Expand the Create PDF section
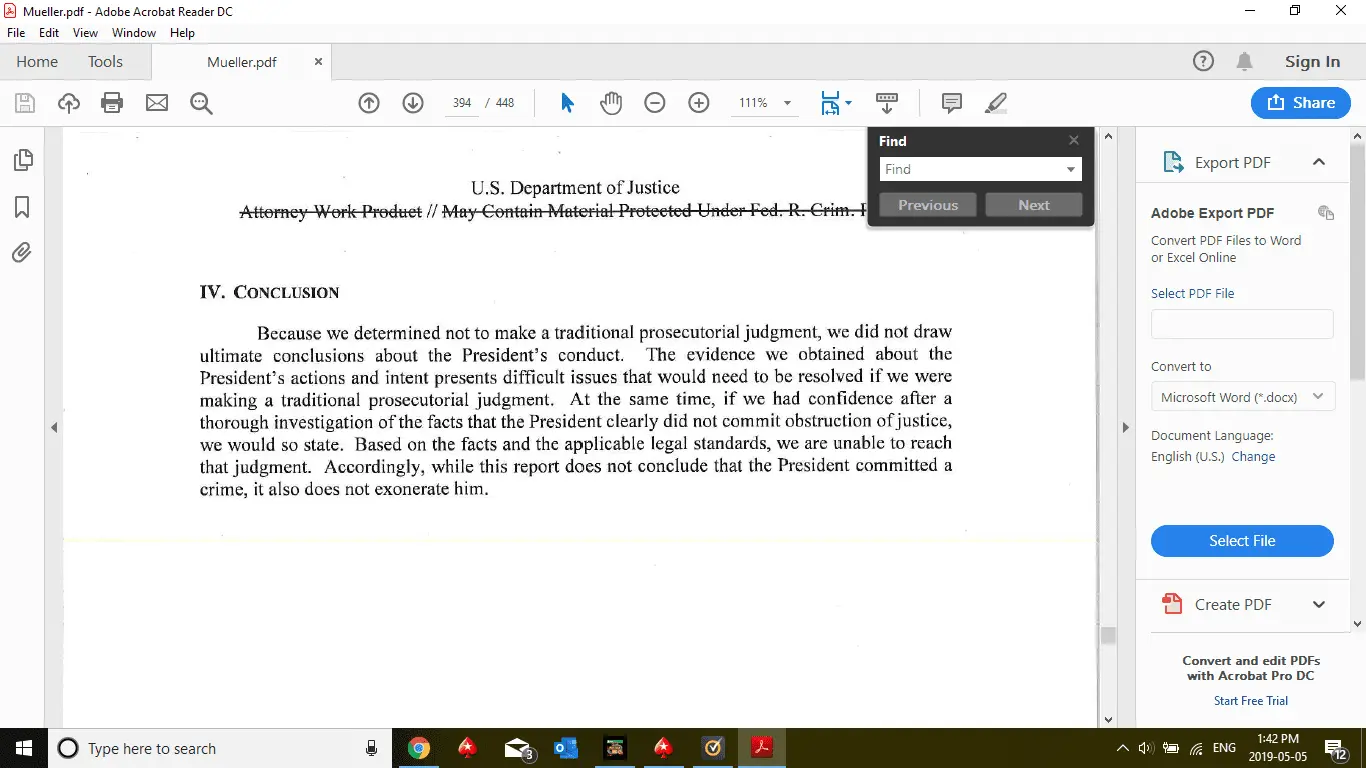 pyautogui.click(x=1319, y=604)
